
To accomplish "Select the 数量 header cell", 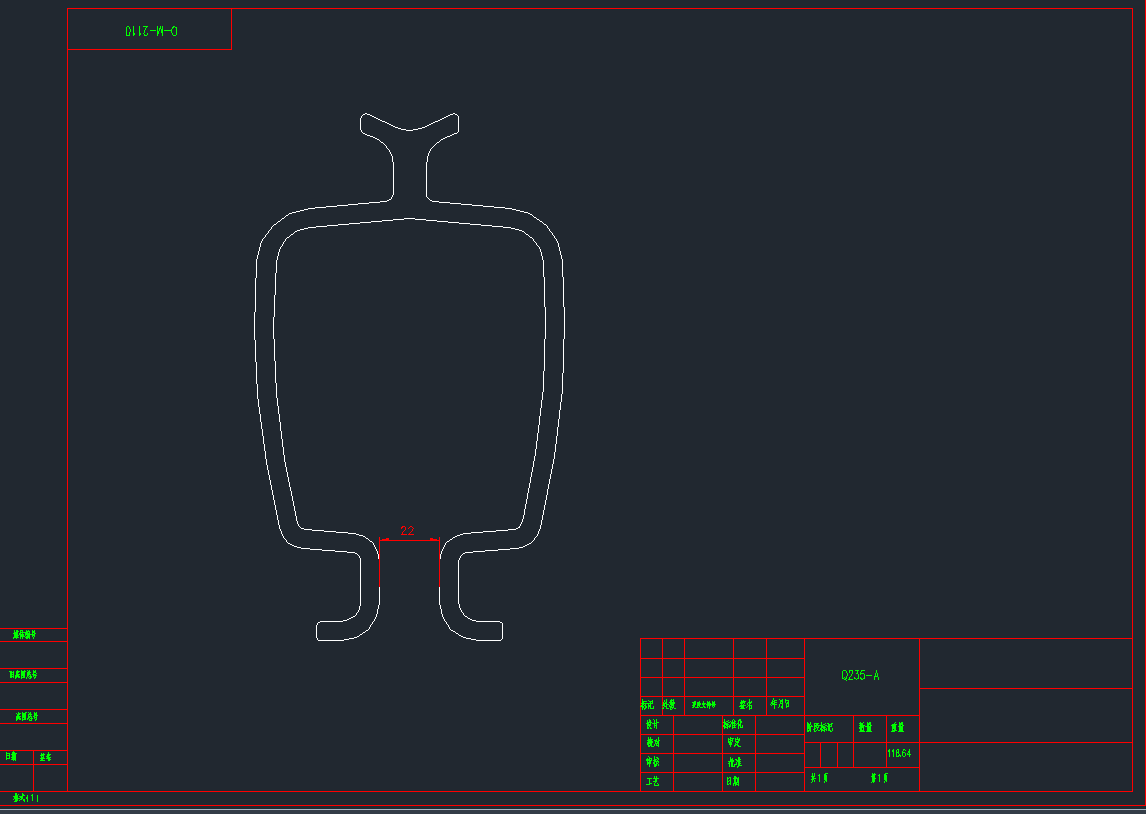I will click(x=865, y=728).
